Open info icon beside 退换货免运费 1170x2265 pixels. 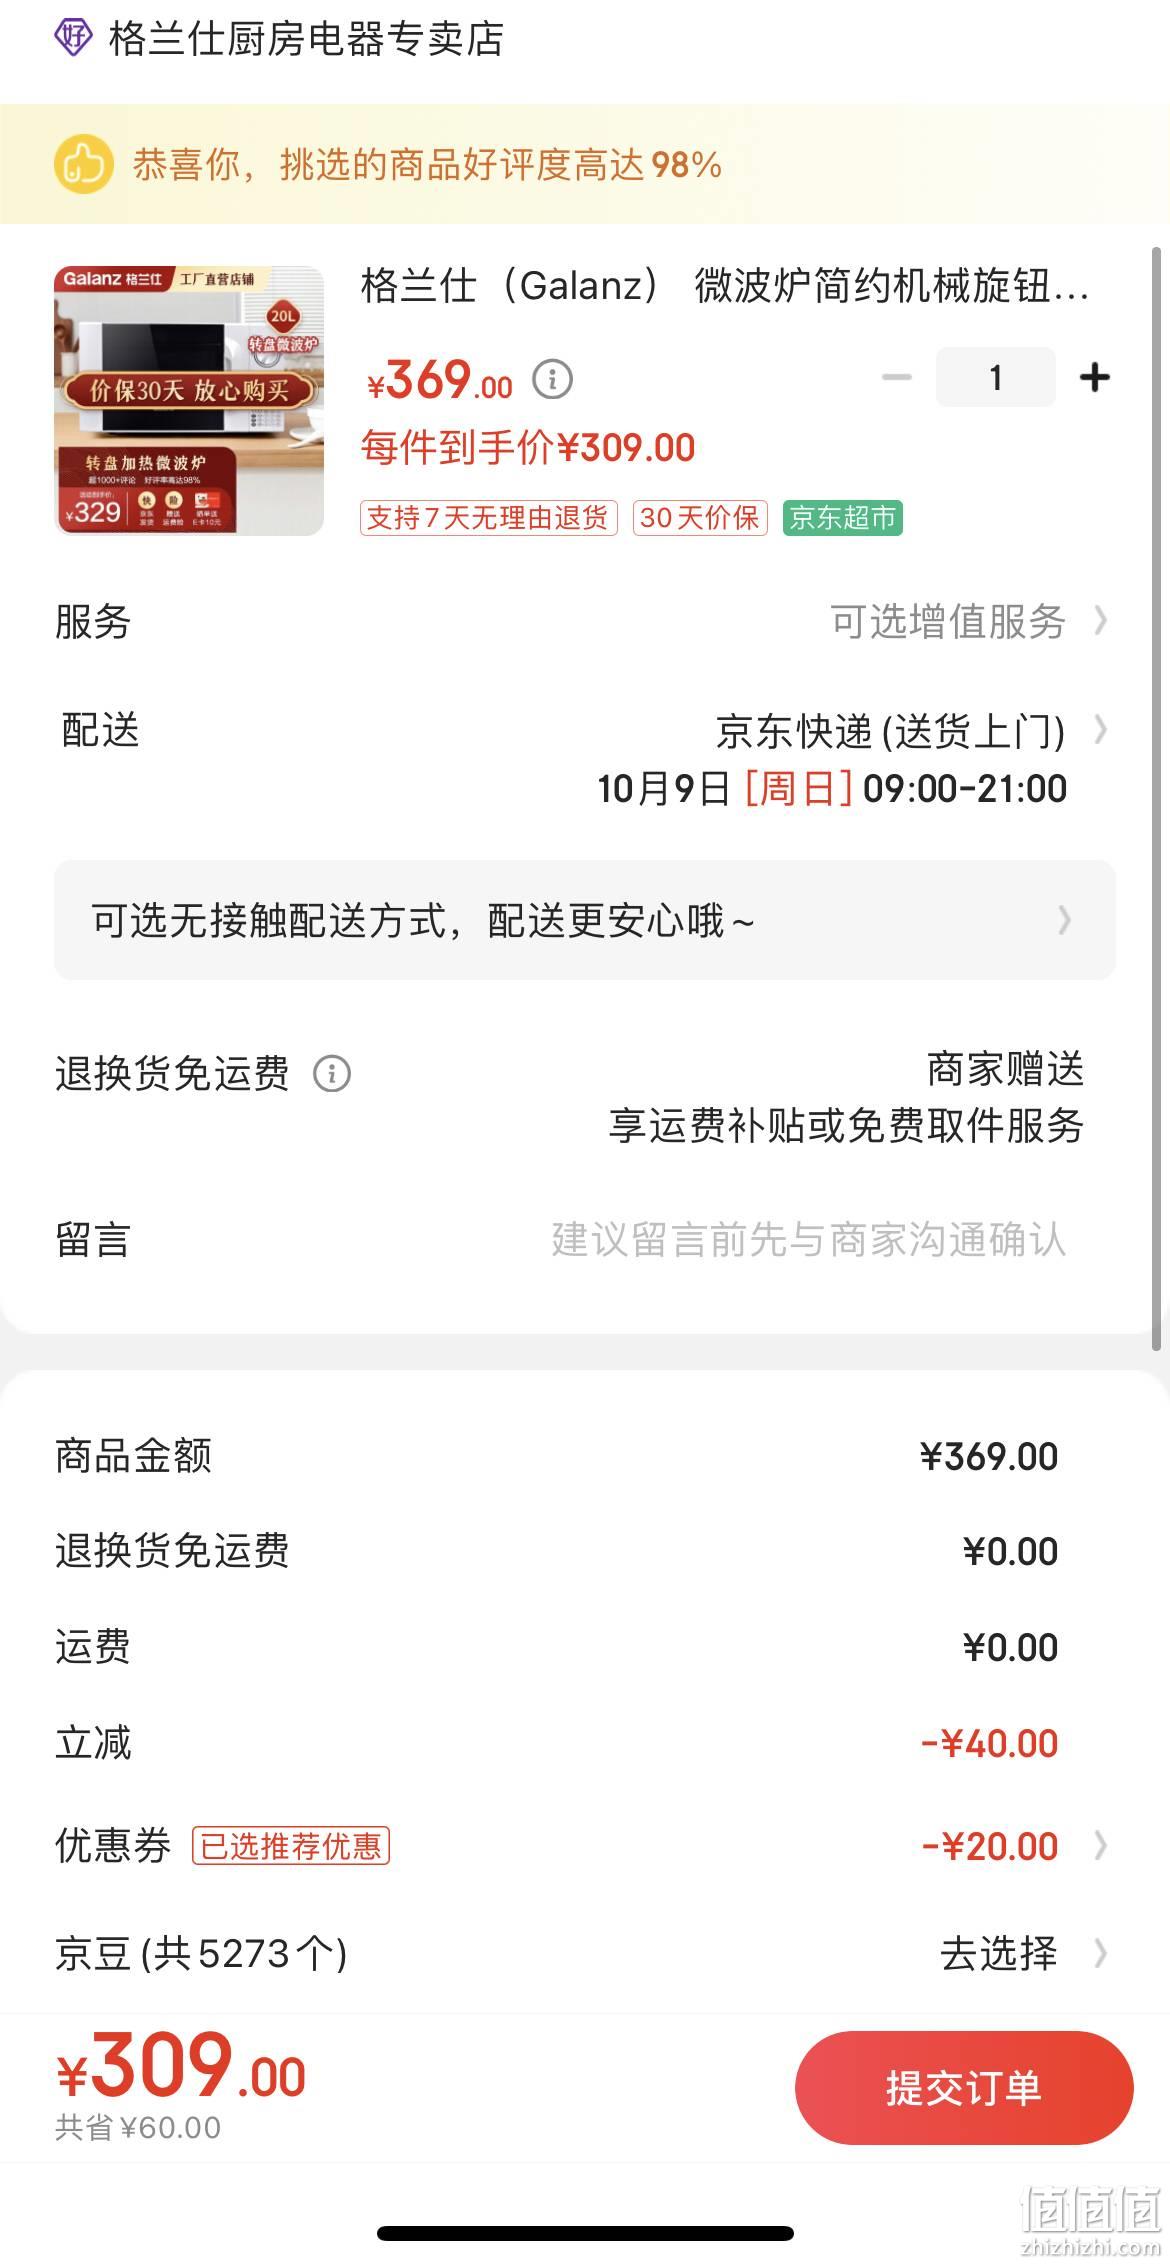[x=332, y=1074]
